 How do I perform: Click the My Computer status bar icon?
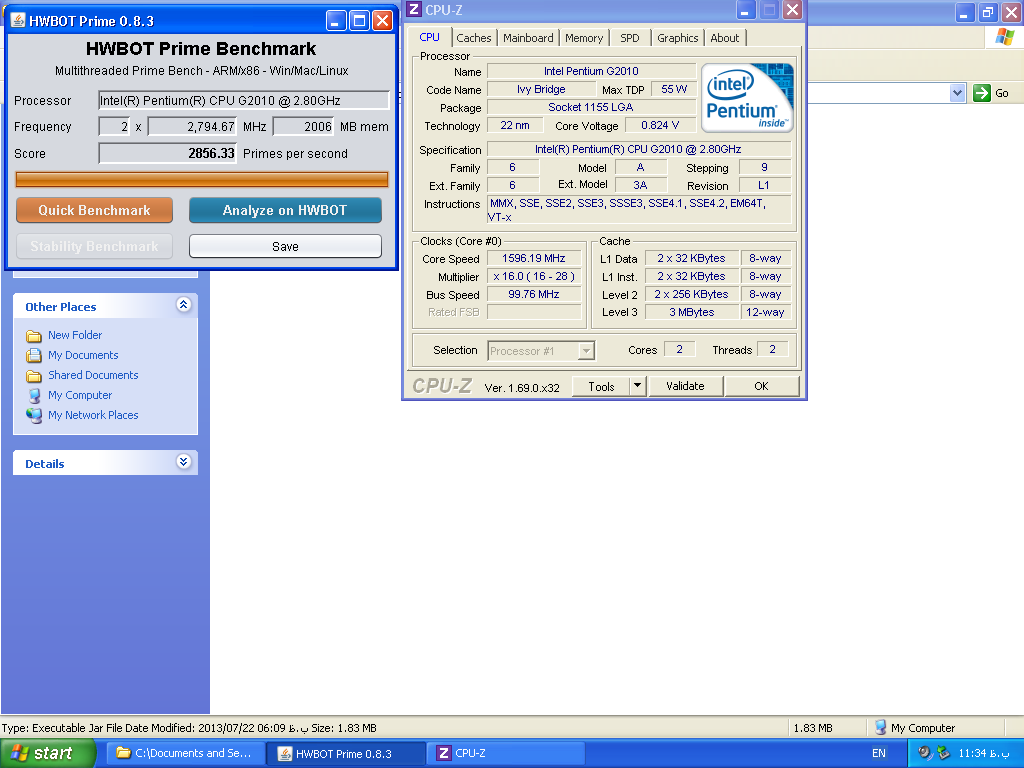[880, 728]
